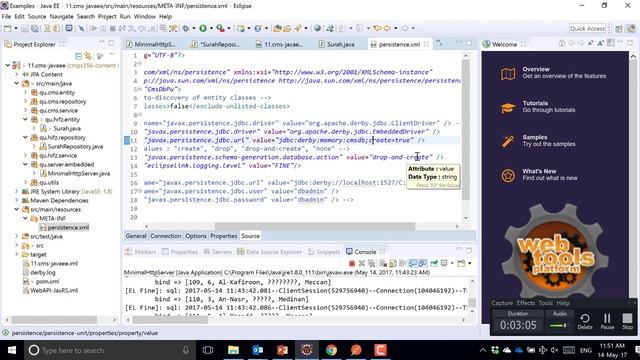This screenshot has height=360, width=640.
Task: Click the editor horizontal scrollbar
Action: click(x=315, y=226)
